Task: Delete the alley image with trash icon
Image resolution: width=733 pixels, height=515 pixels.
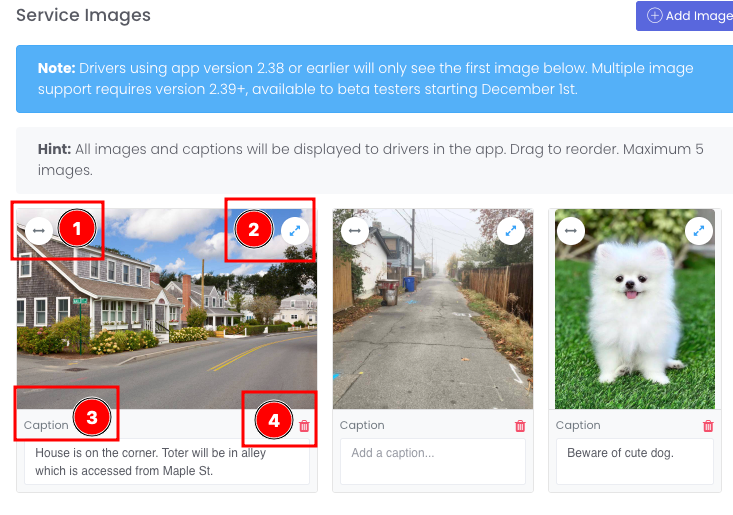Action: 520,426
